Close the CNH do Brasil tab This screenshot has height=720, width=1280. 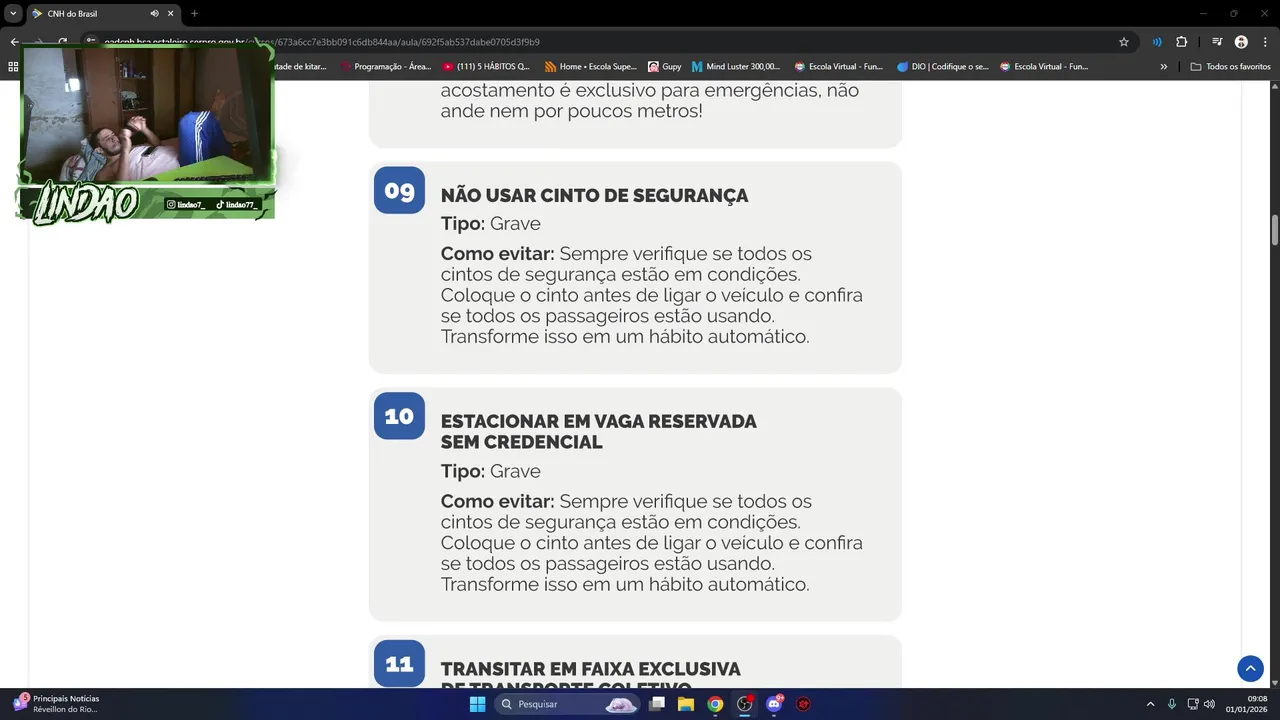[x=171, y=14]
